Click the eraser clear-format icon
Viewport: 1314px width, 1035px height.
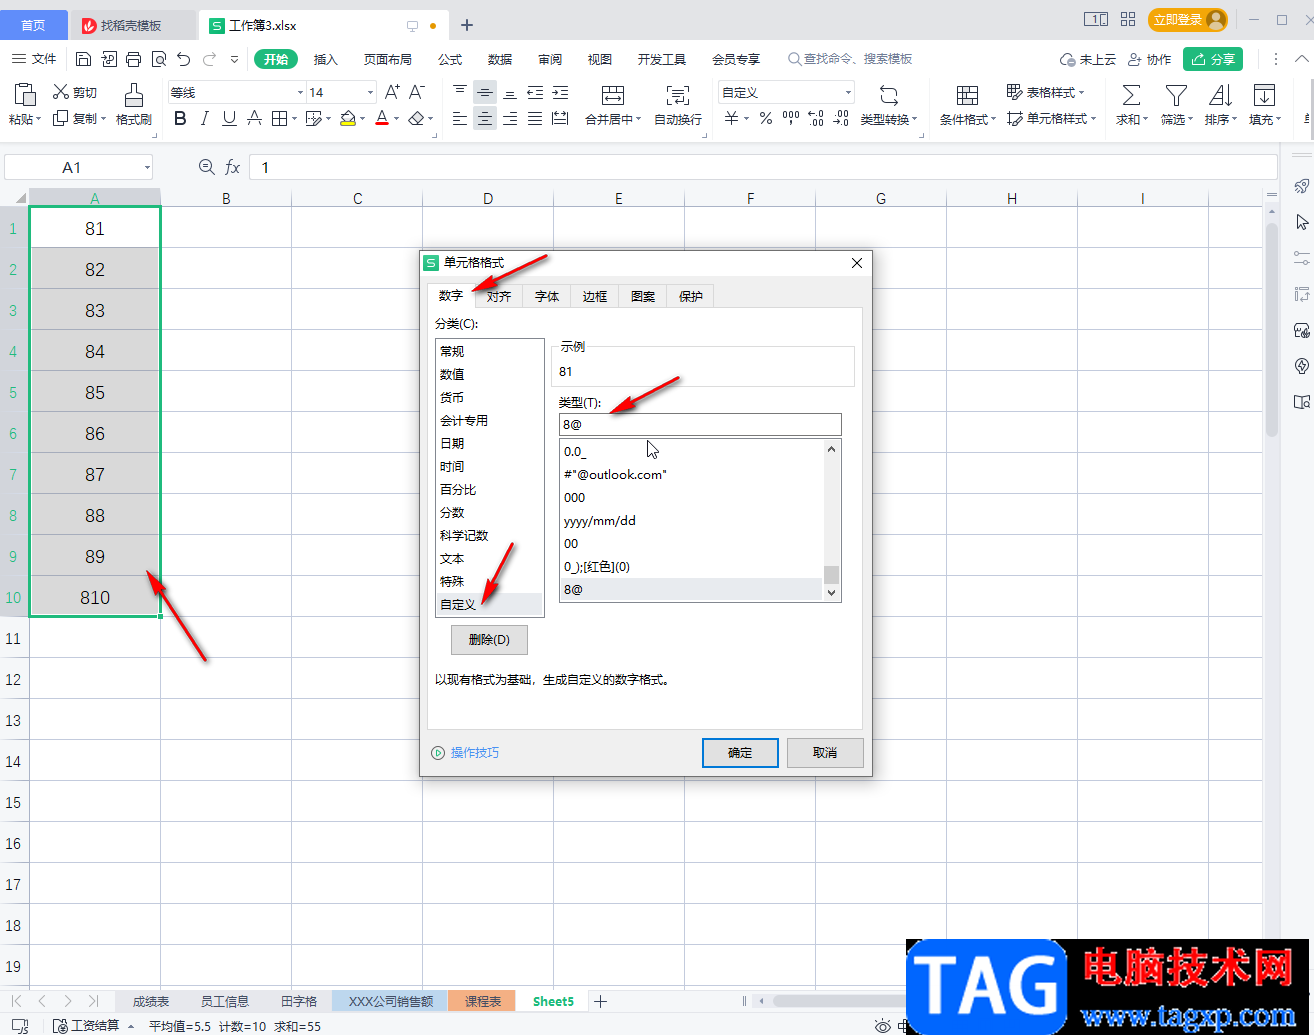pos(416,119)
